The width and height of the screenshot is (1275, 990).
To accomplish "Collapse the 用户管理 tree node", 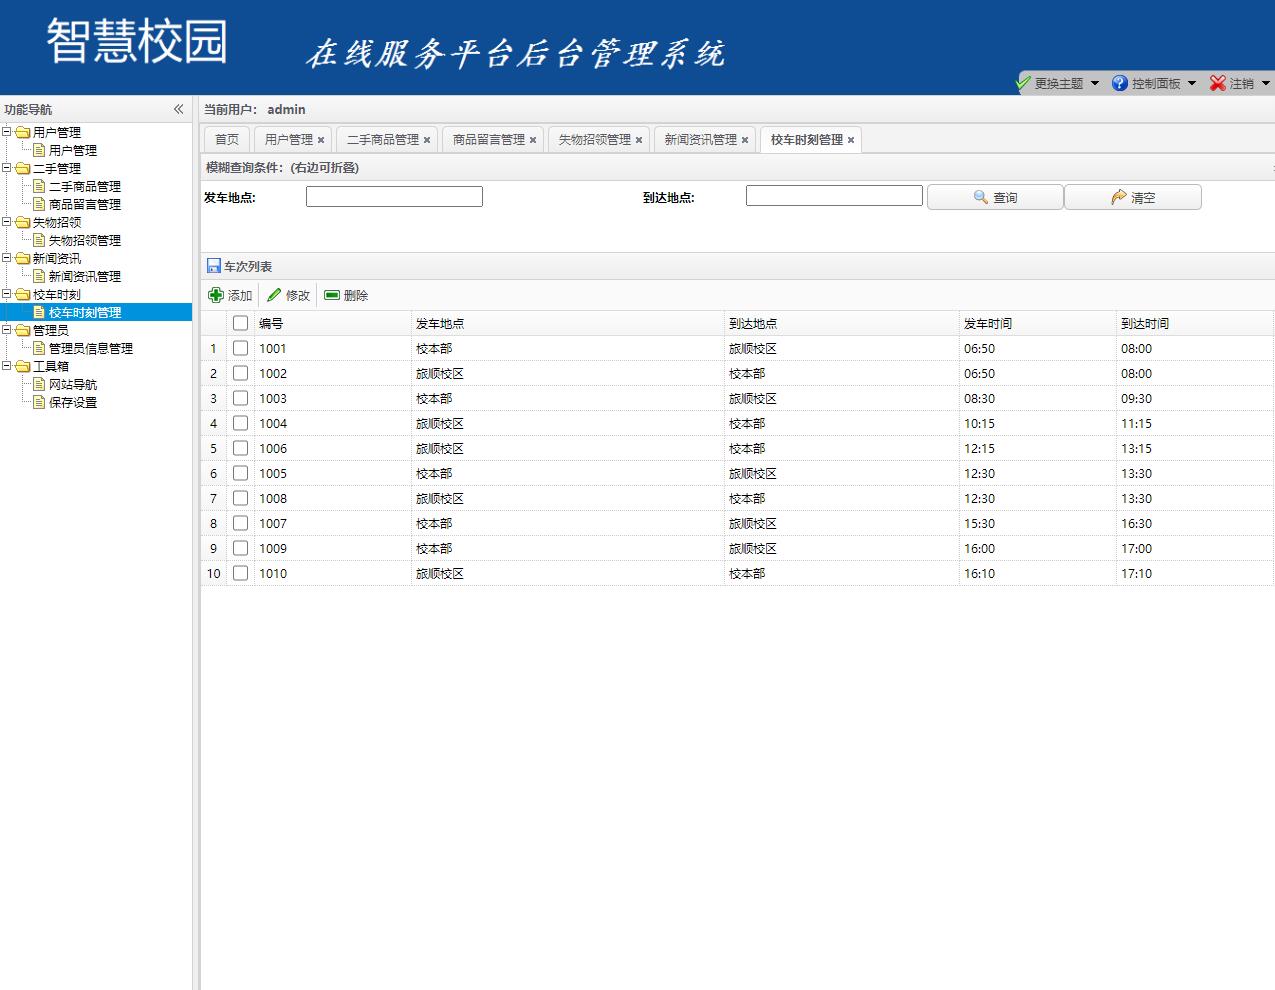I will (x=8, y=131).
